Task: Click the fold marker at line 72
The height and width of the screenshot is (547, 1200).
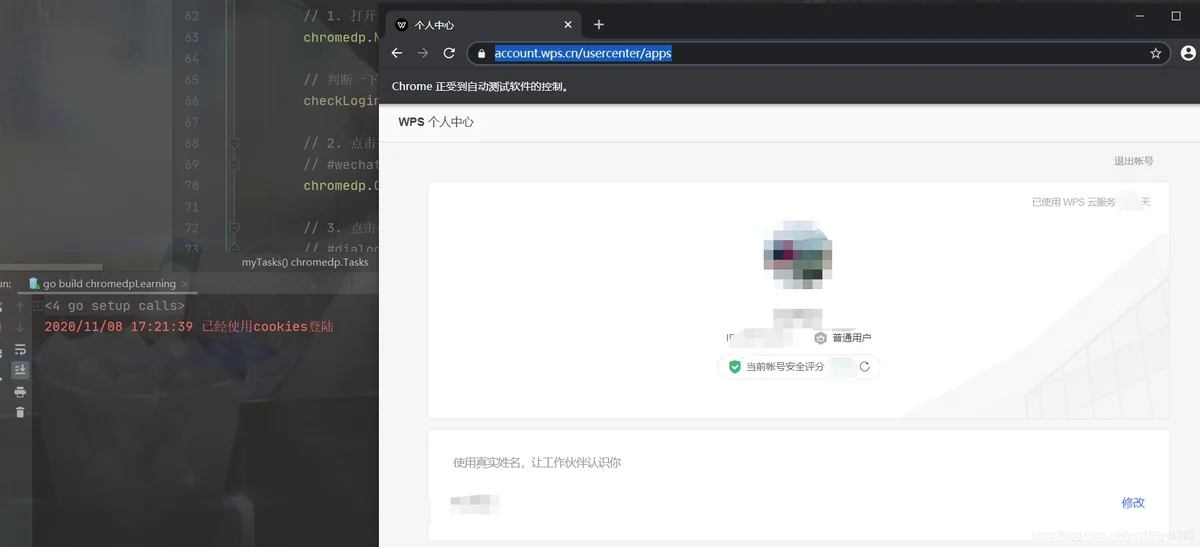Action: click(x=234, y=228)
